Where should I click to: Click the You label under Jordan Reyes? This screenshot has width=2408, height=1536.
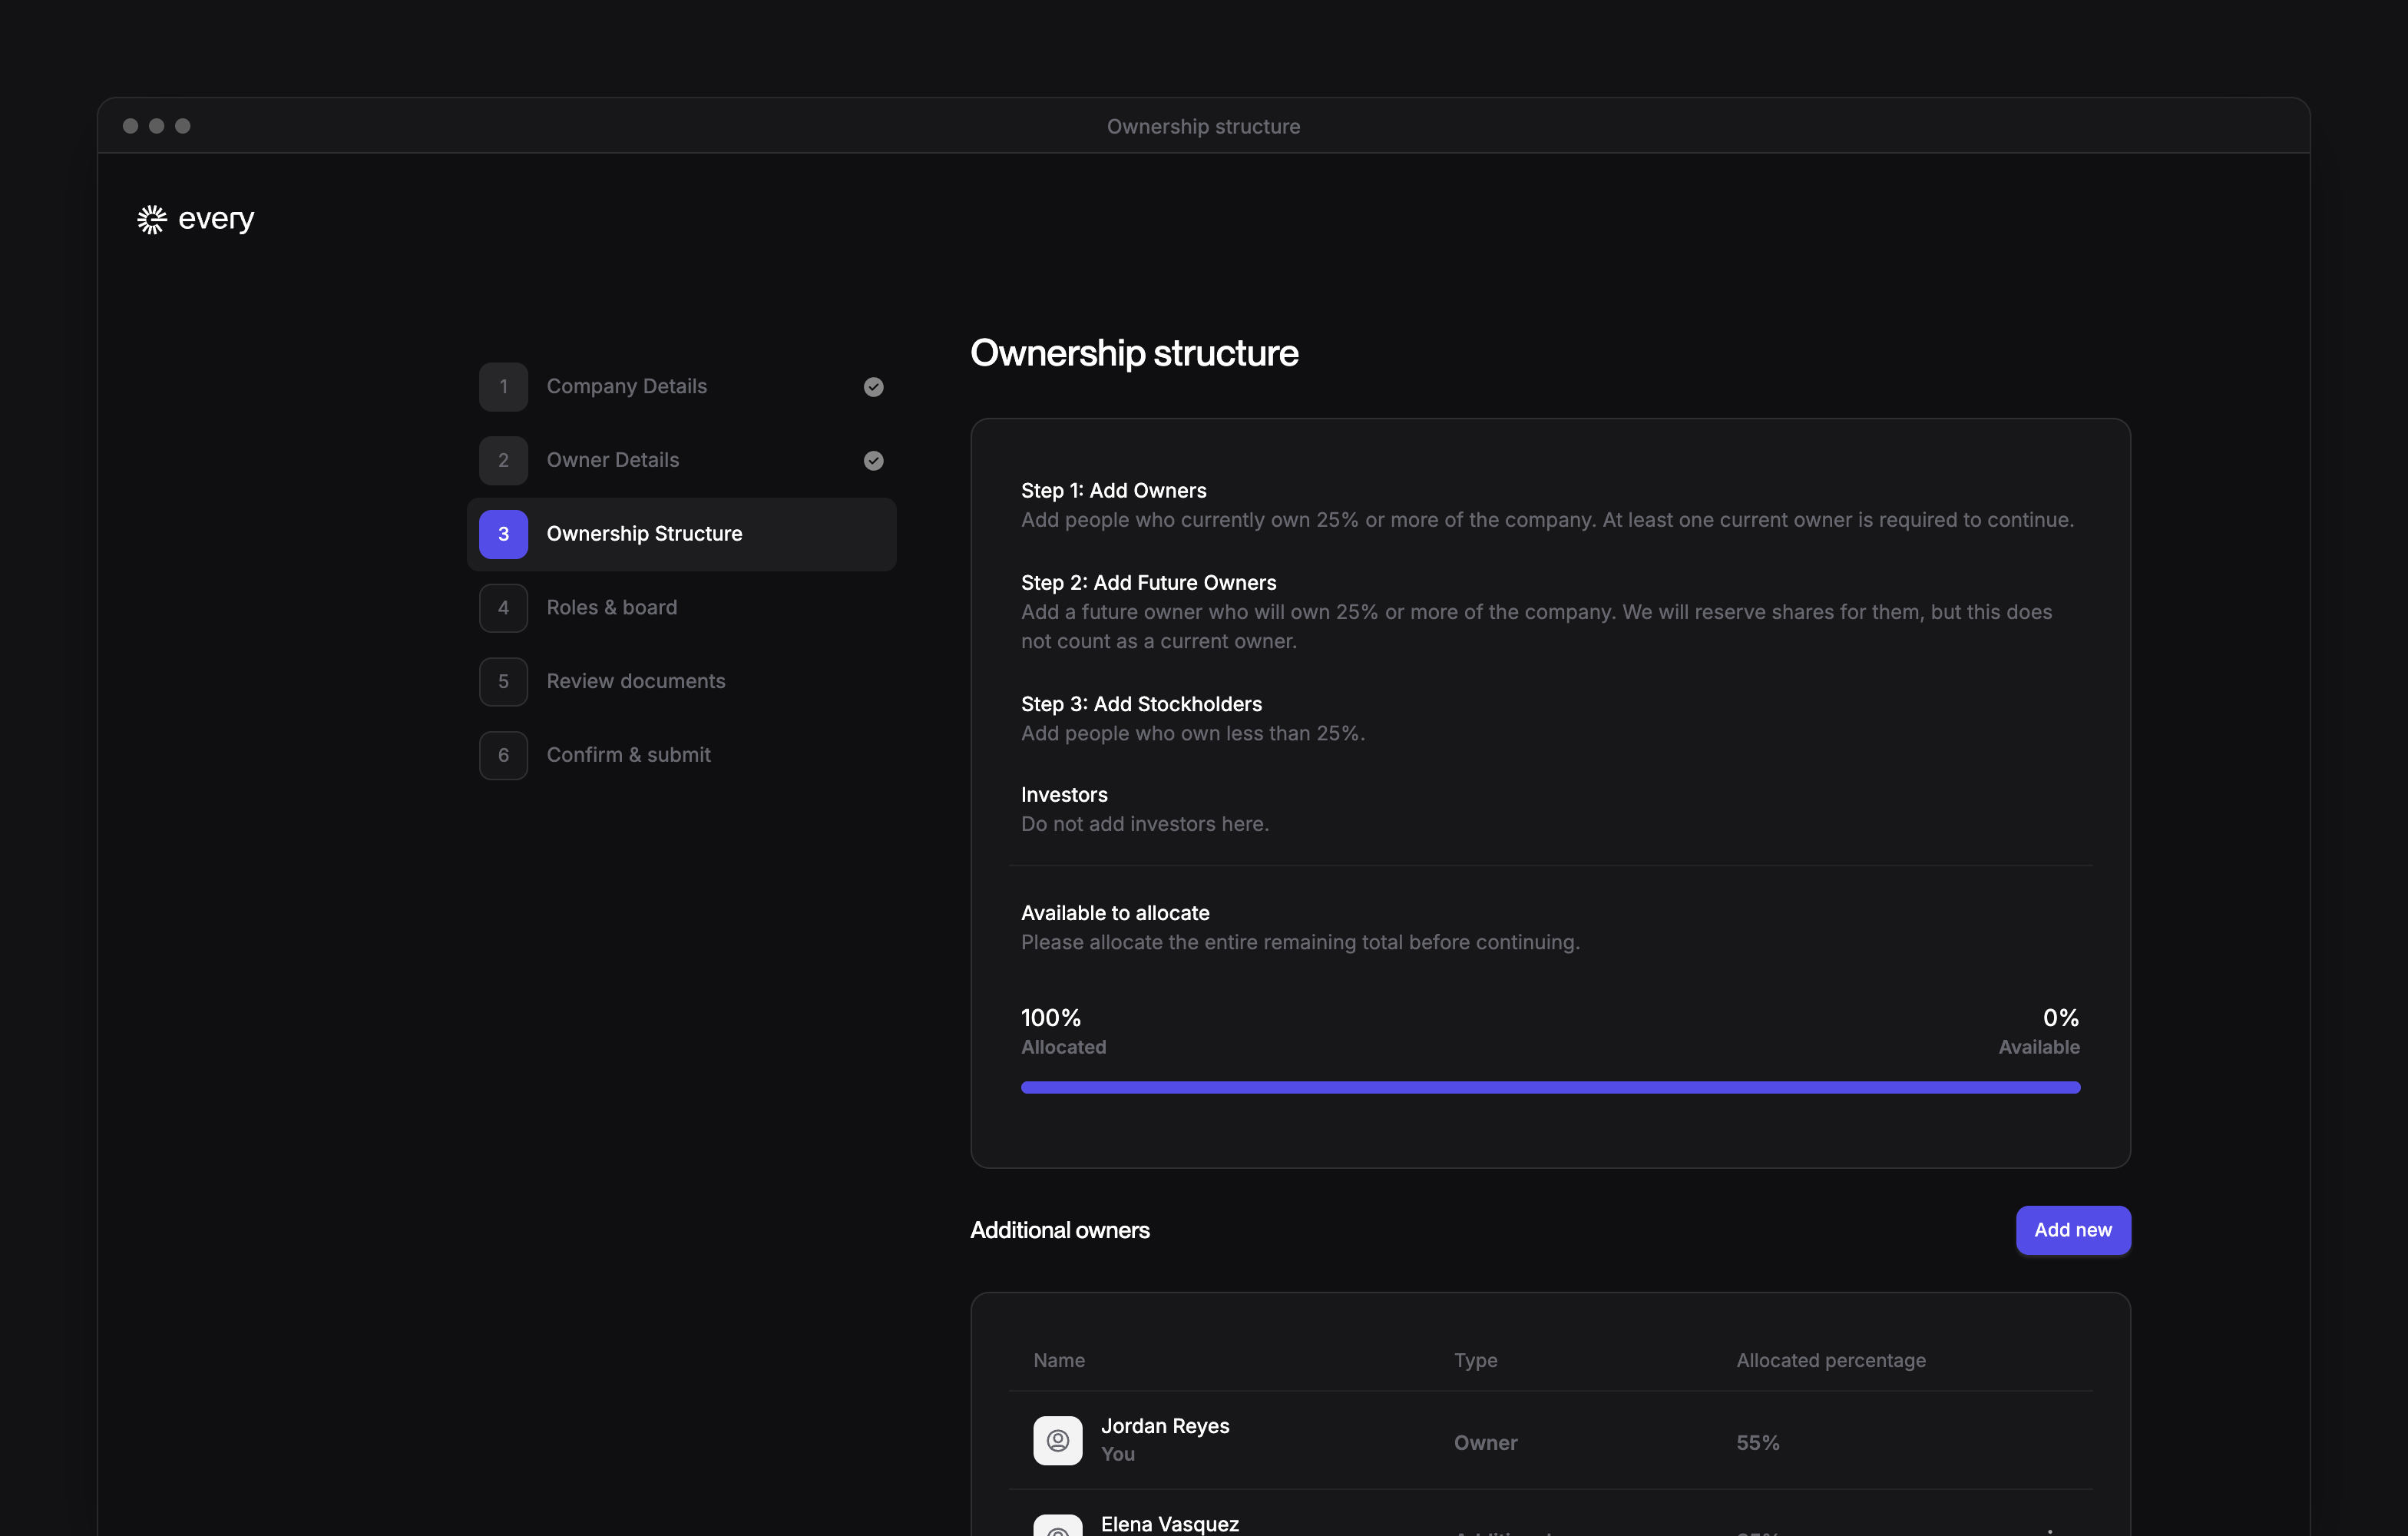tap(1118, 1454)
